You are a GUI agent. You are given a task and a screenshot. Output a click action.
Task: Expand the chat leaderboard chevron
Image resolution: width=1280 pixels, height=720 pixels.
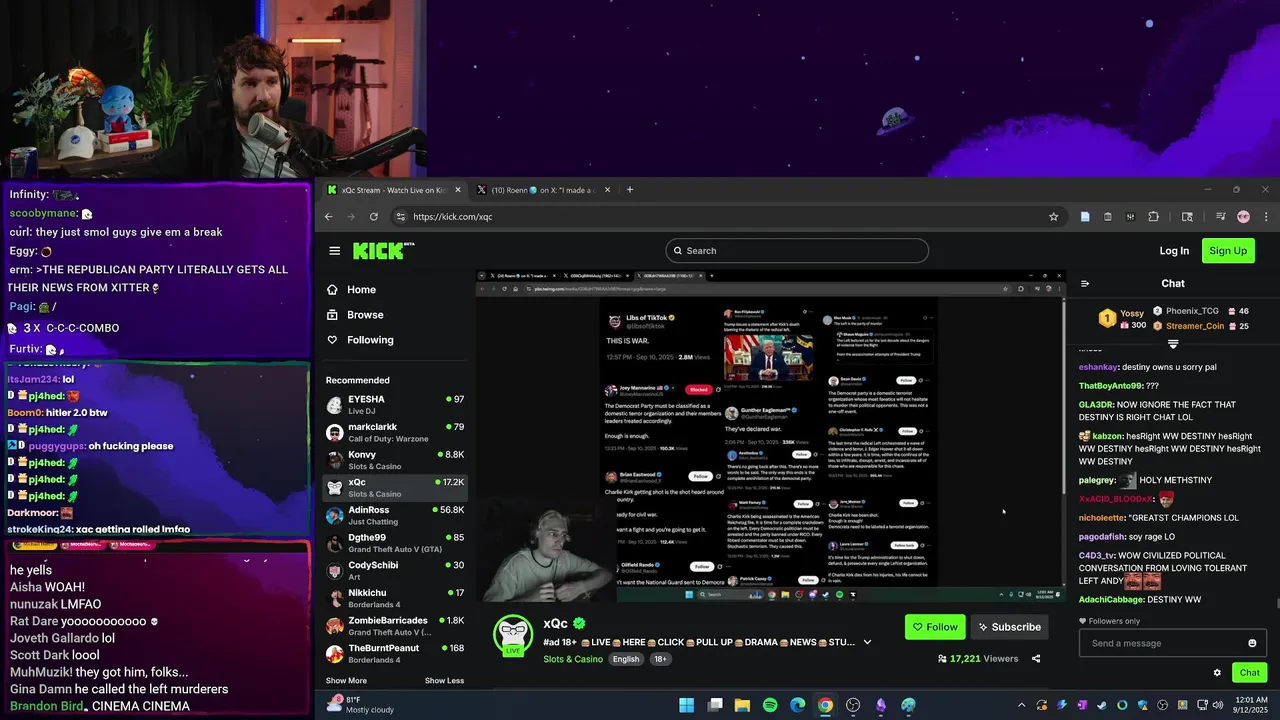[1173, 344]
